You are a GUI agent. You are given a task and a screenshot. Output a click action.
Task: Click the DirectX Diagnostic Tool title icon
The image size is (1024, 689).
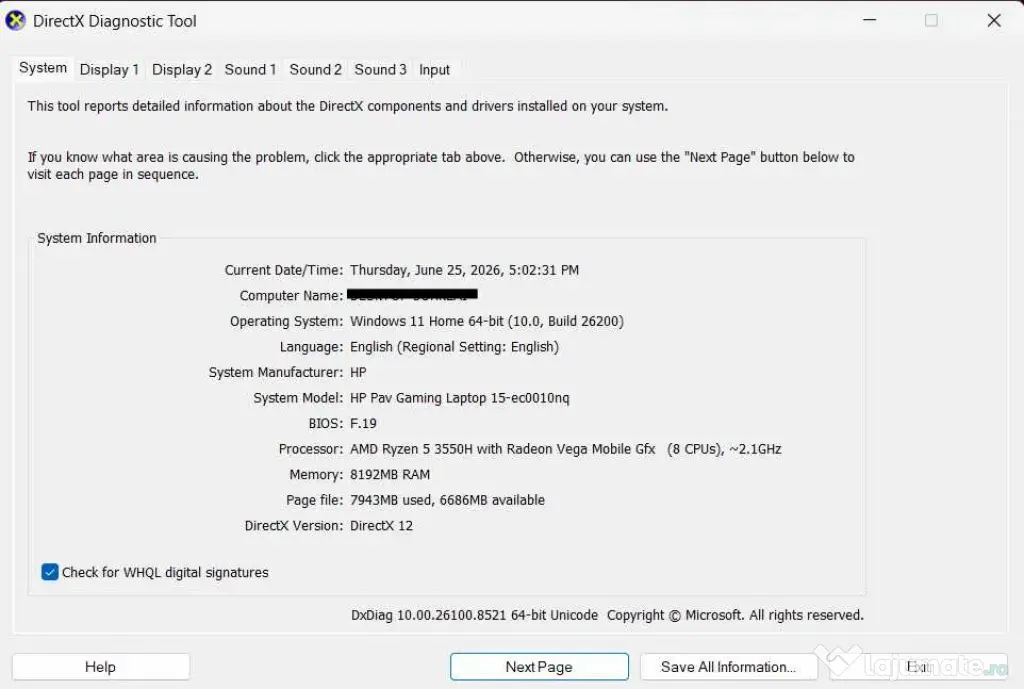15,21
